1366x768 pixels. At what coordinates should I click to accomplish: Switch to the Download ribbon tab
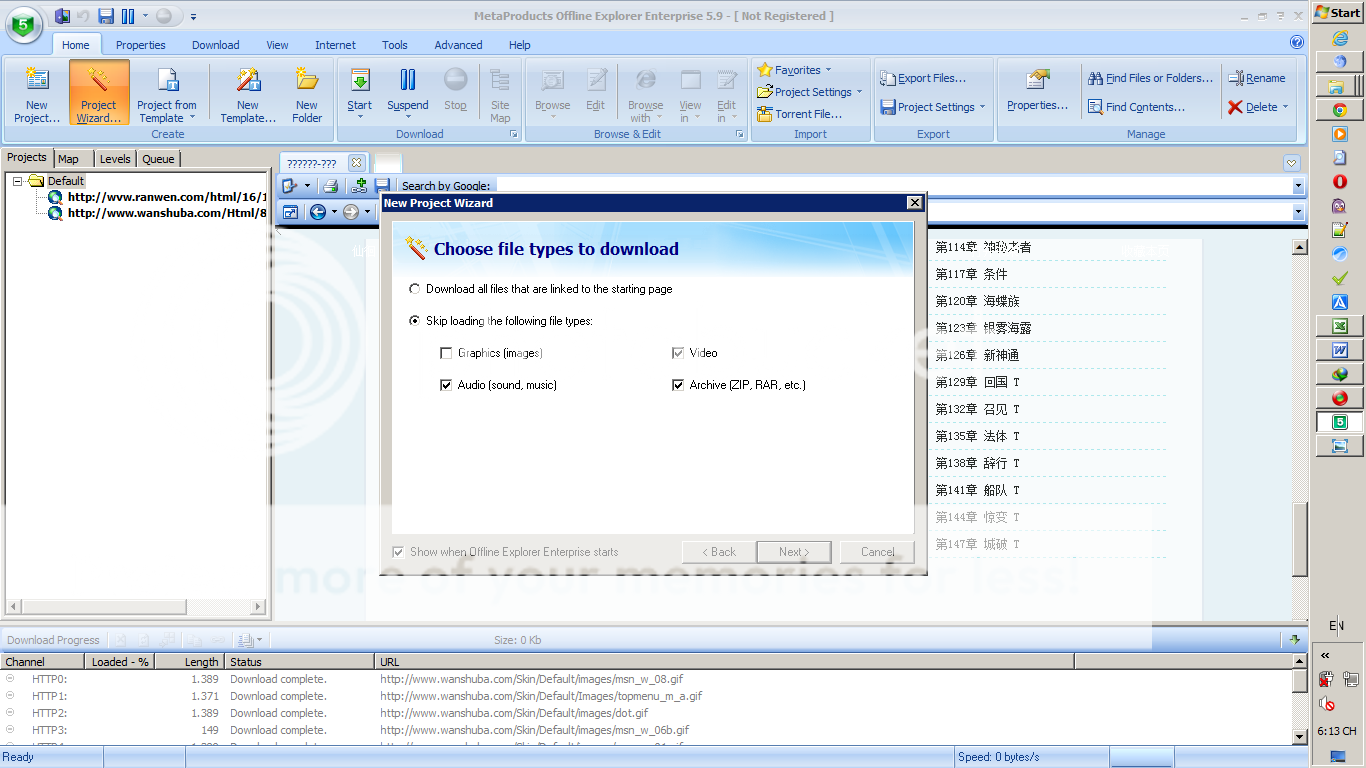215,45
